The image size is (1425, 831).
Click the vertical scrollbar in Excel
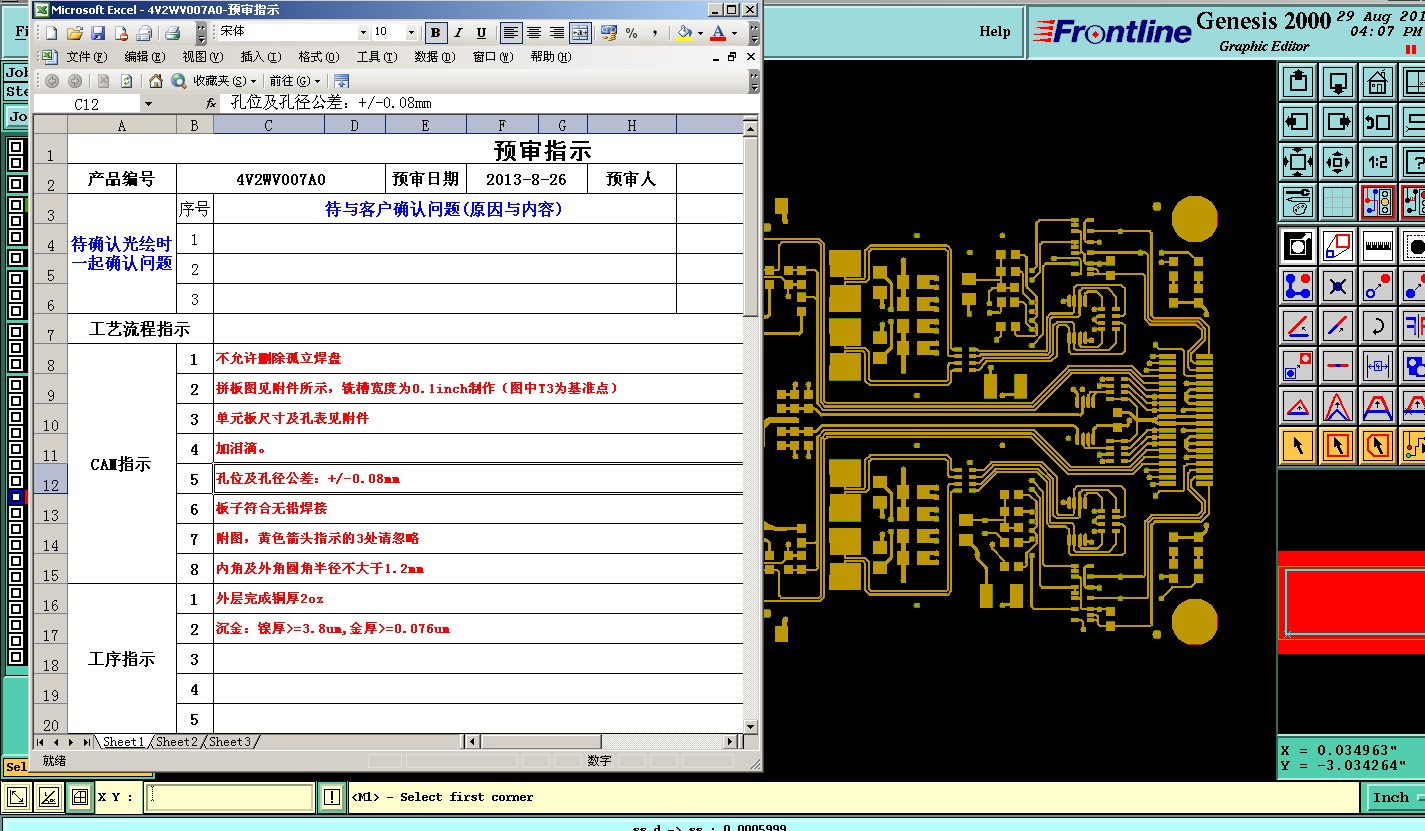(x=751, y=425)
